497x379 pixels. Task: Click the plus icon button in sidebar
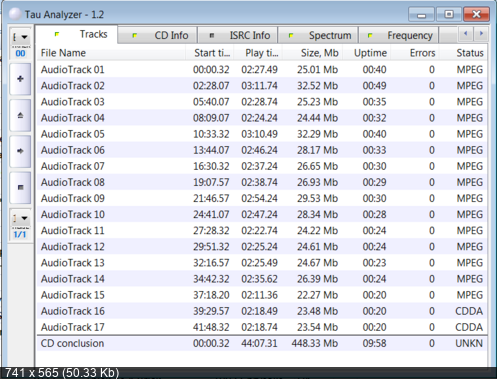(x=20, y=79)
